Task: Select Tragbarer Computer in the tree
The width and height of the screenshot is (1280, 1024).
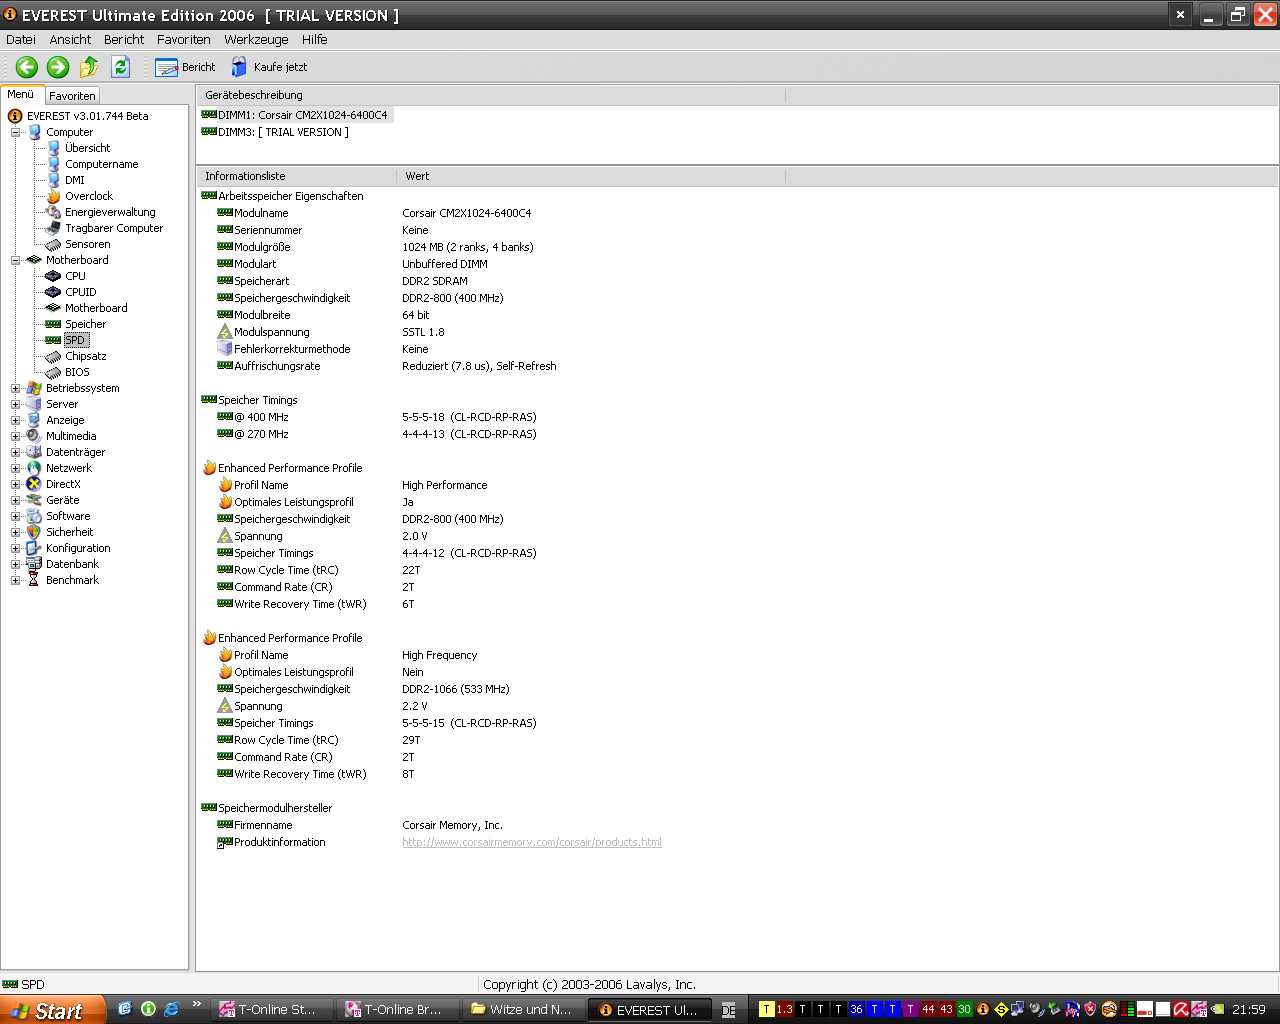Action: (x=113, y=228)
